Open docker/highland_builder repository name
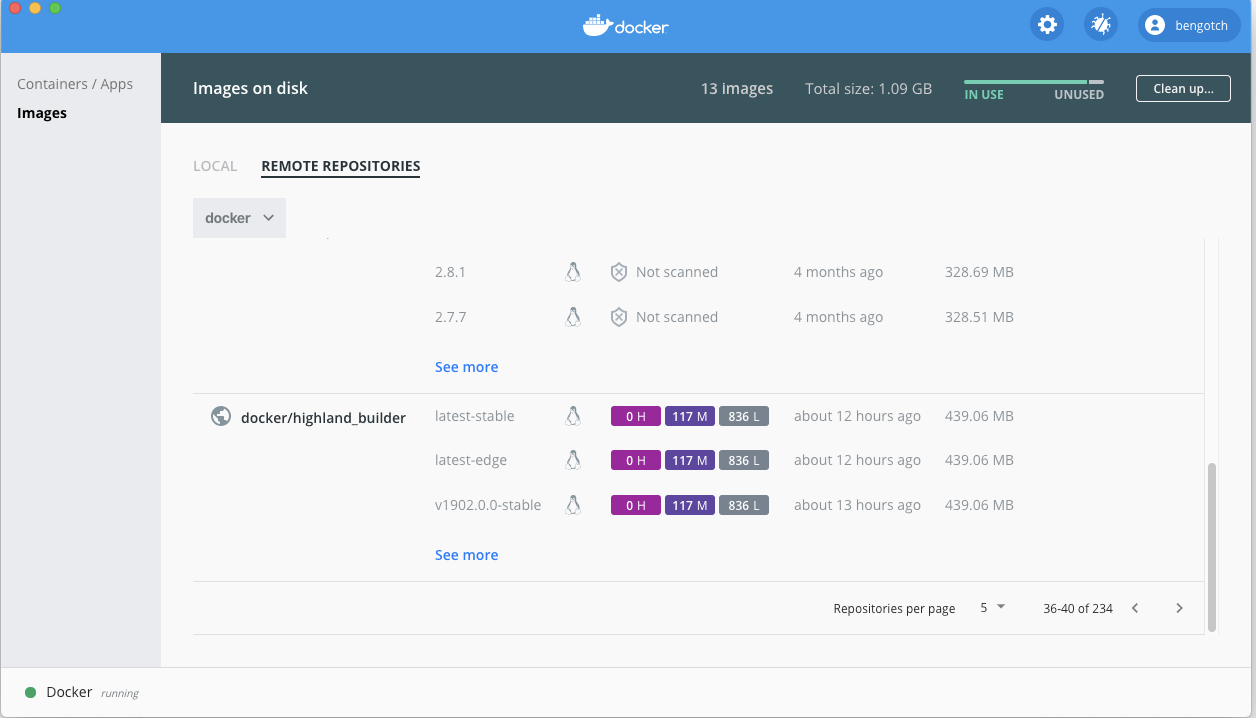This screenshot has width=1256, height=718. click(323, 418)
